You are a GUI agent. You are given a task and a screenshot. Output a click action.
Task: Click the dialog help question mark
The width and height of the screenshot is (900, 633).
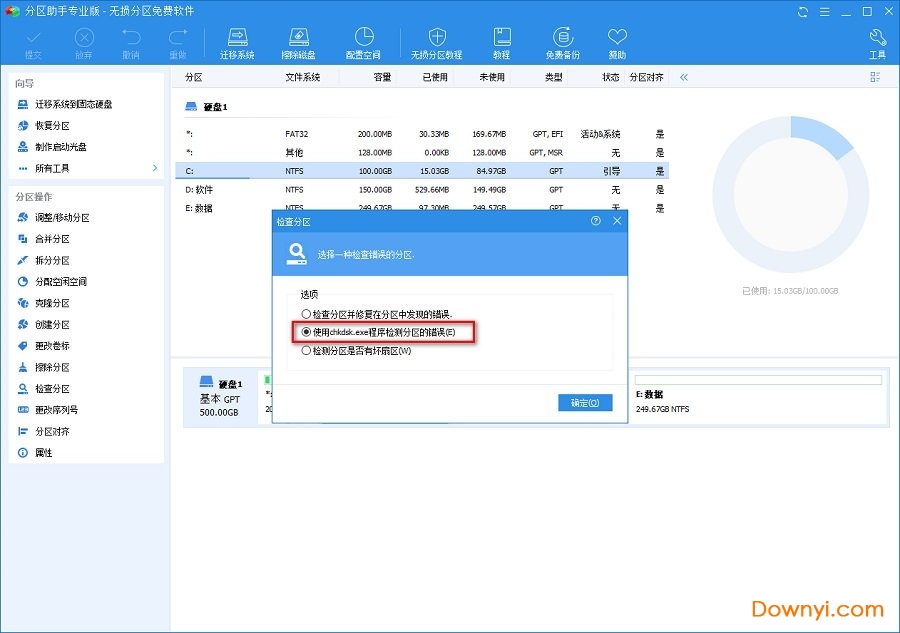tap(596, 221)
